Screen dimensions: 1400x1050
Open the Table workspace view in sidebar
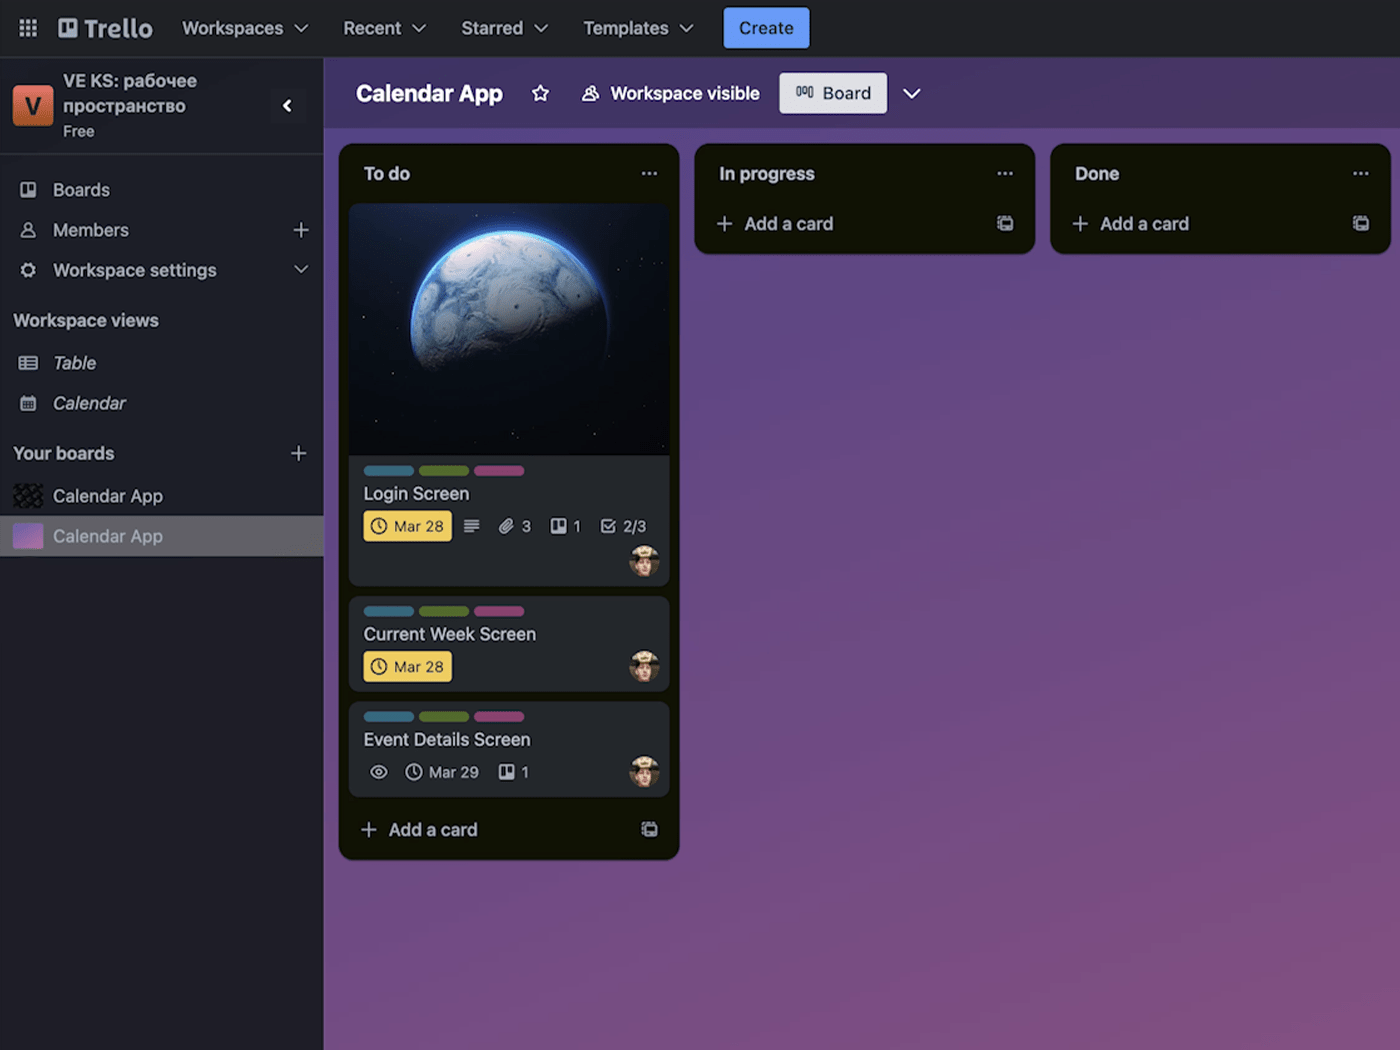point(73,362)
